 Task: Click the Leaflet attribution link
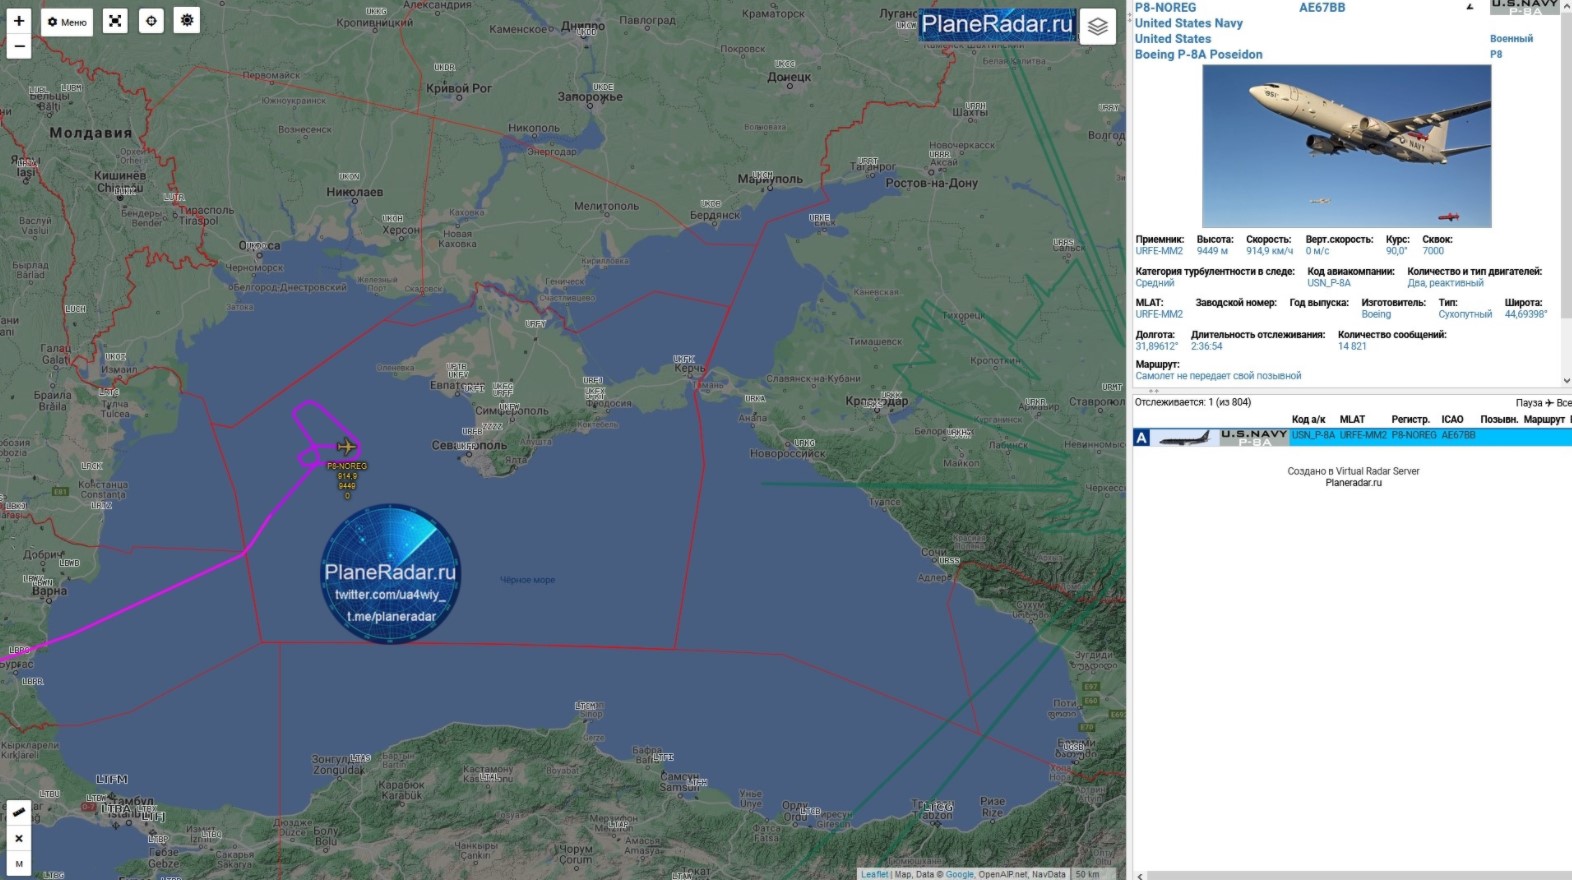(x=875, y=874)
